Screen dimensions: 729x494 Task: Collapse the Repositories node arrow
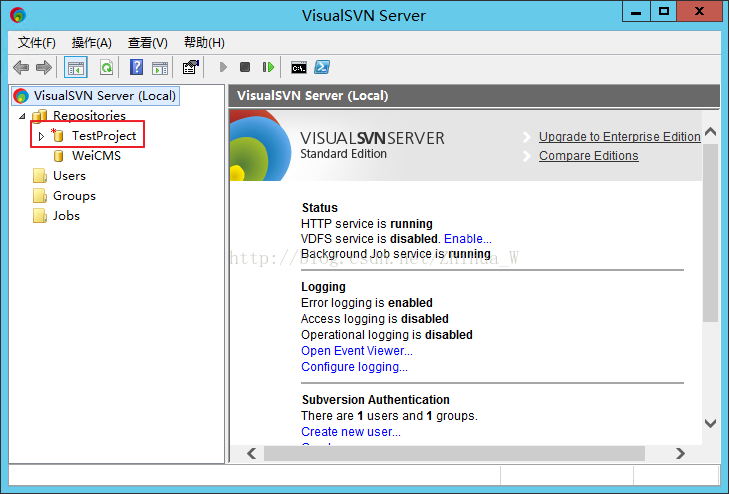pyautogui.click(x=22, y=116)
